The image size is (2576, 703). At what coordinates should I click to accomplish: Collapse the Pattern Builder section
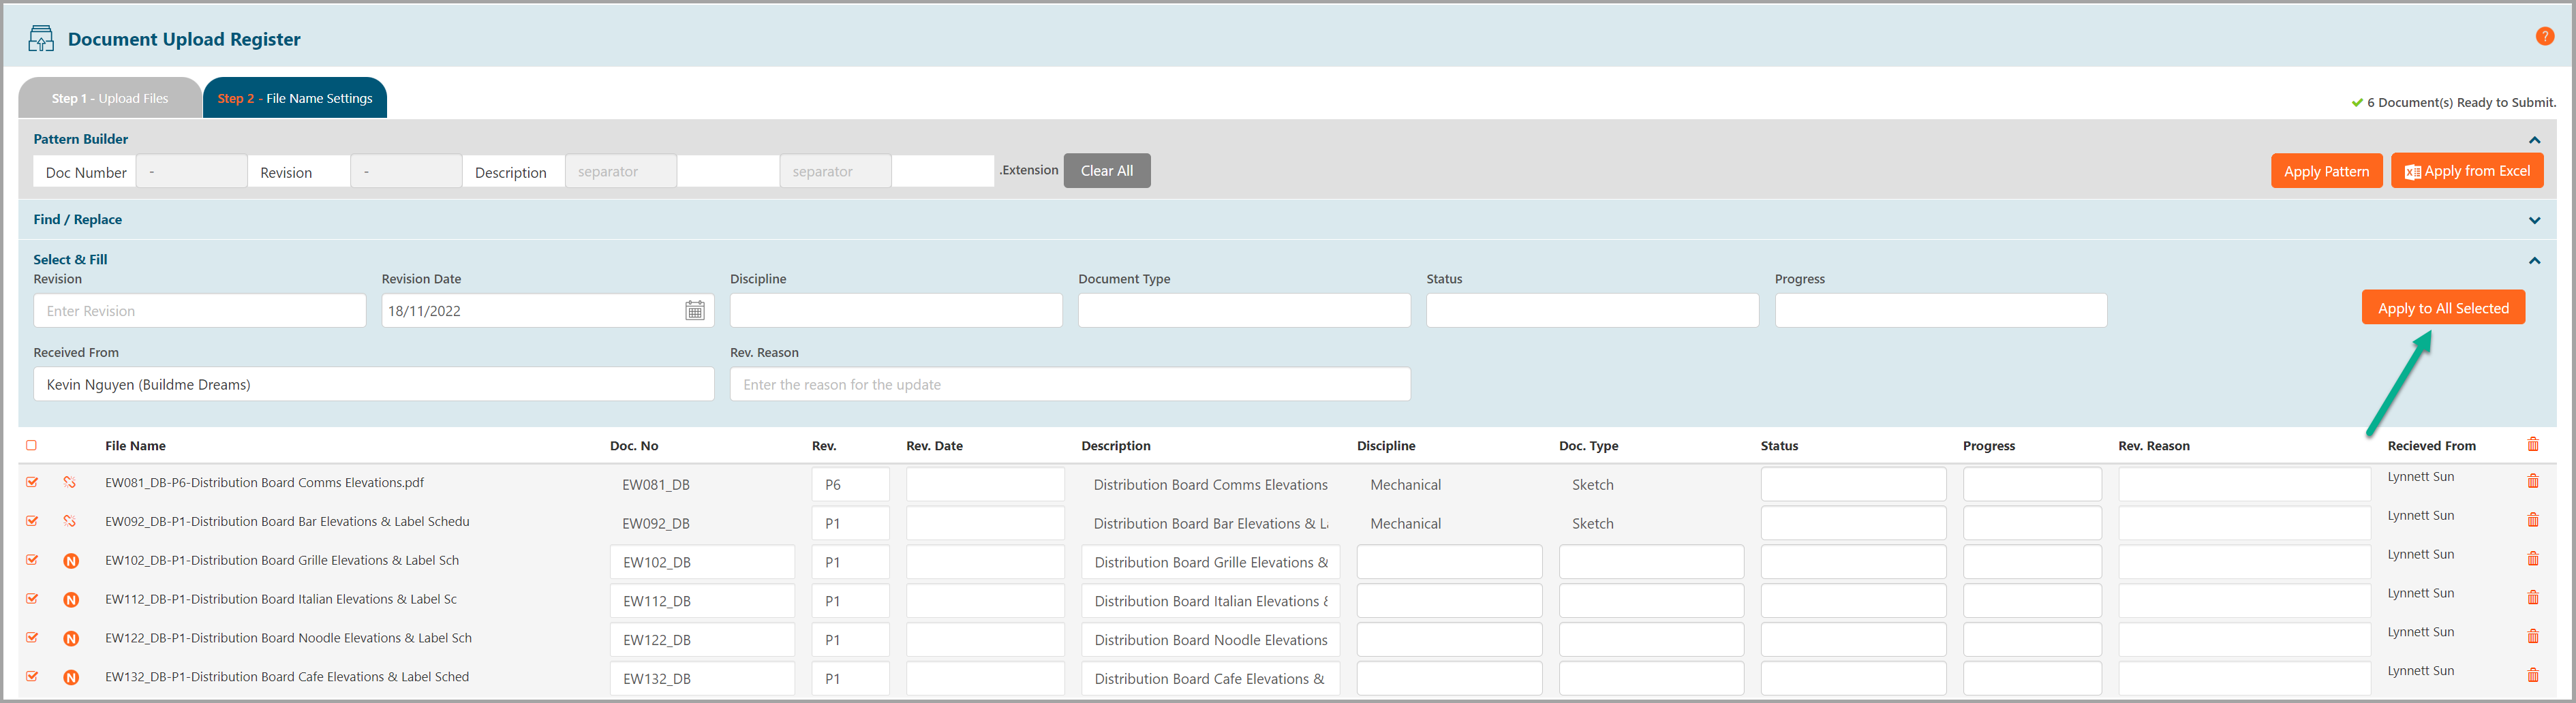pos(2533,140)
